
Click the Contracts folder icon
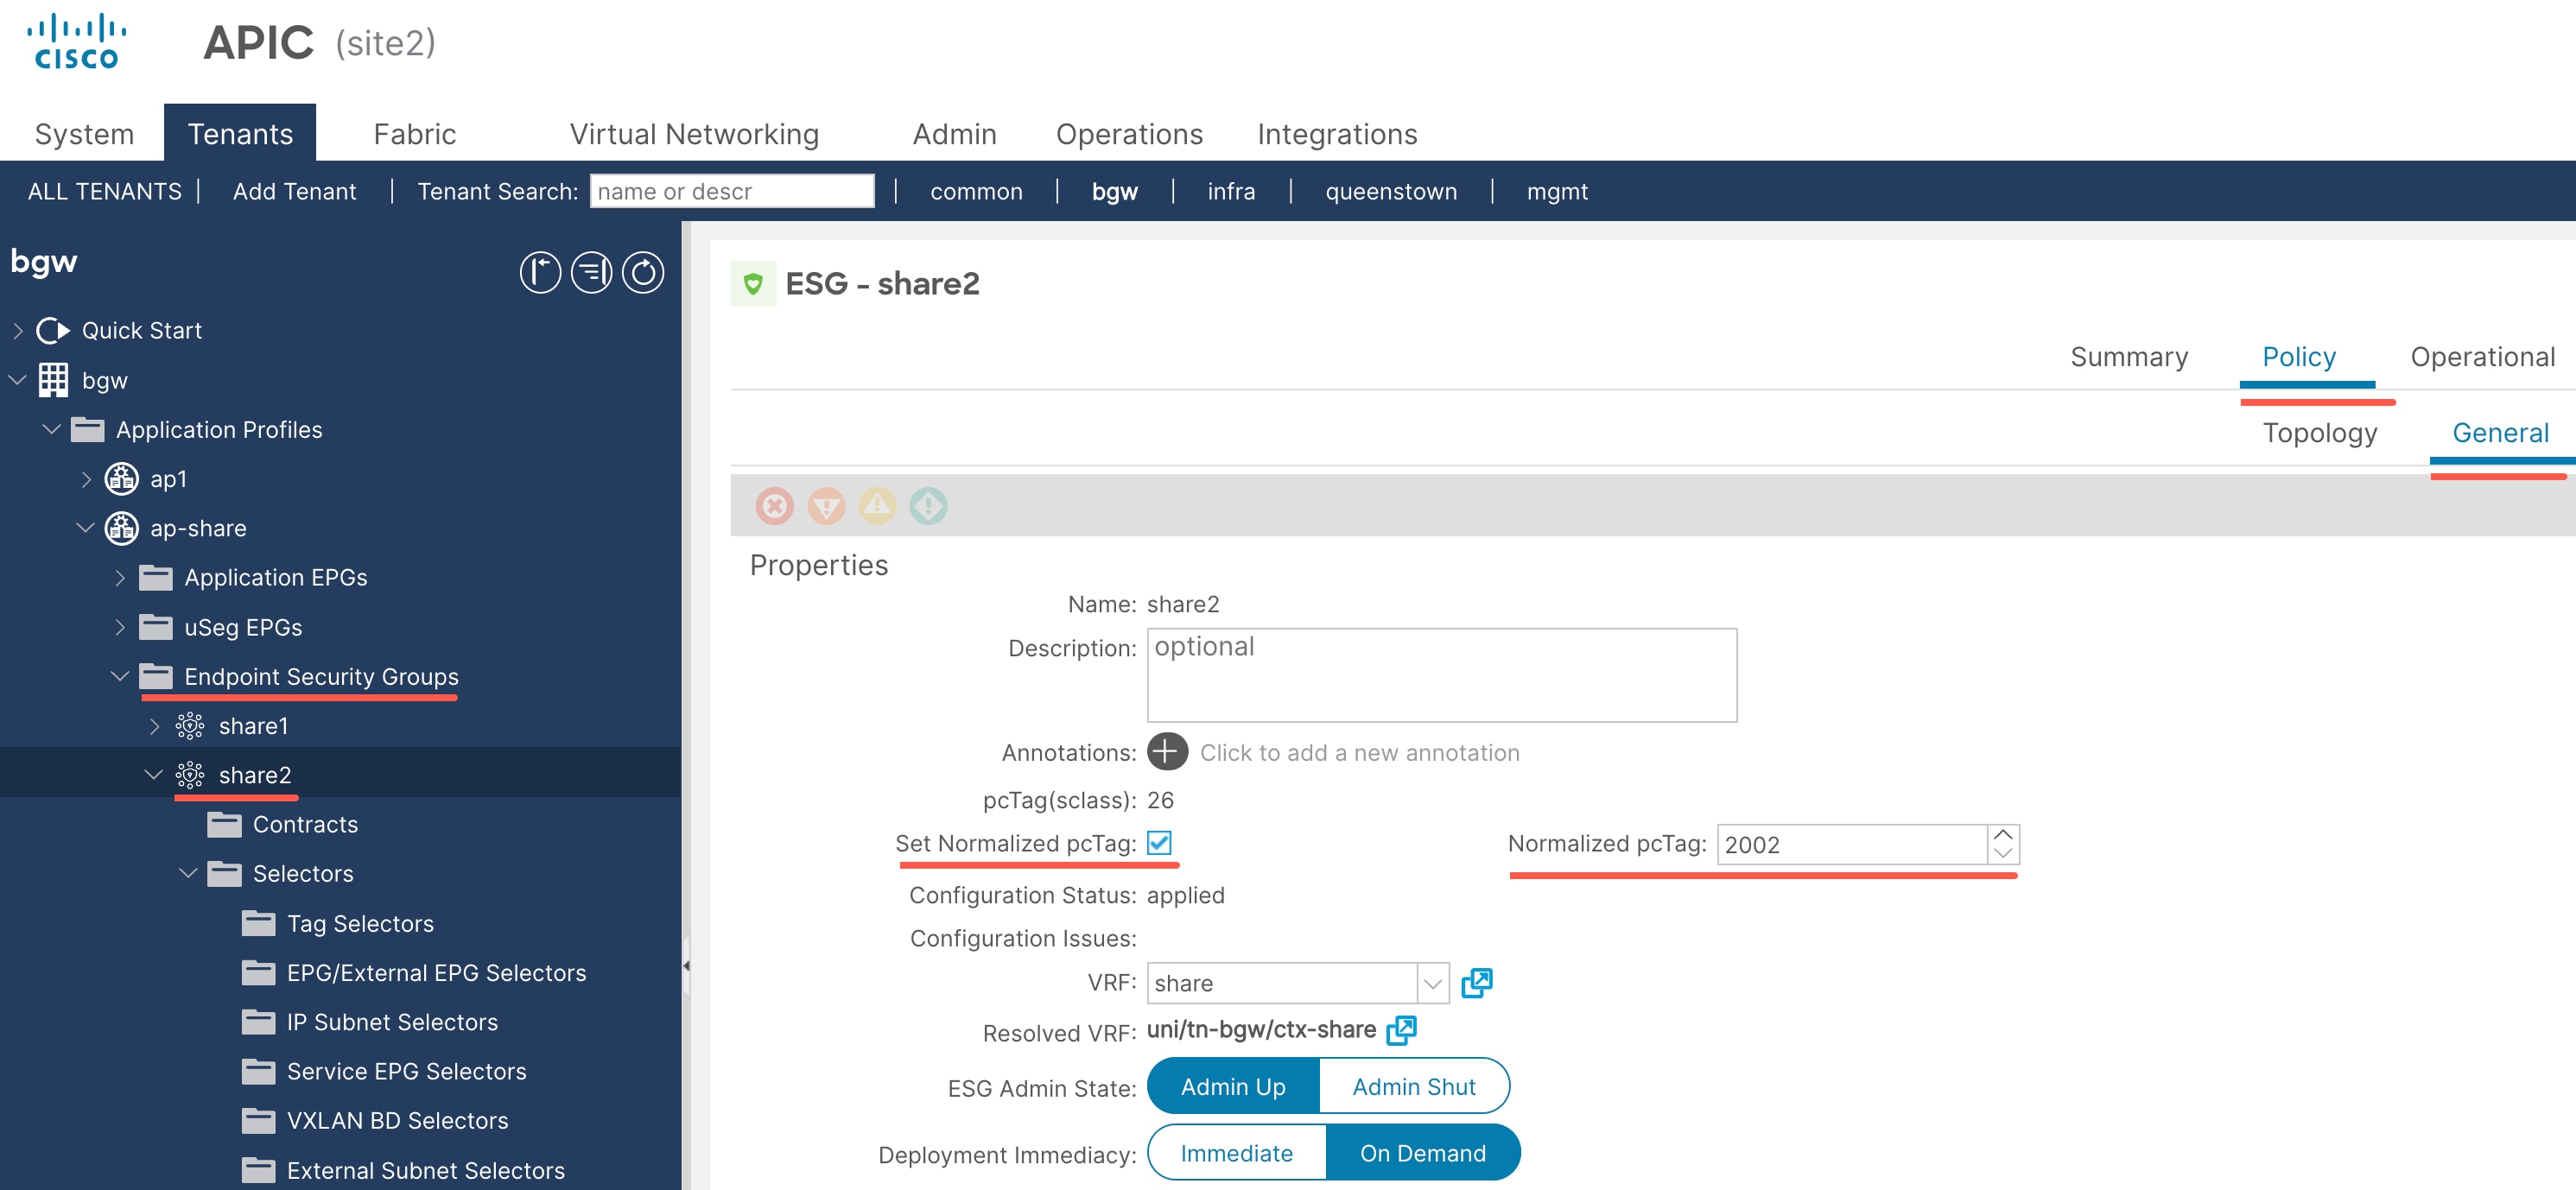point(224,825)
